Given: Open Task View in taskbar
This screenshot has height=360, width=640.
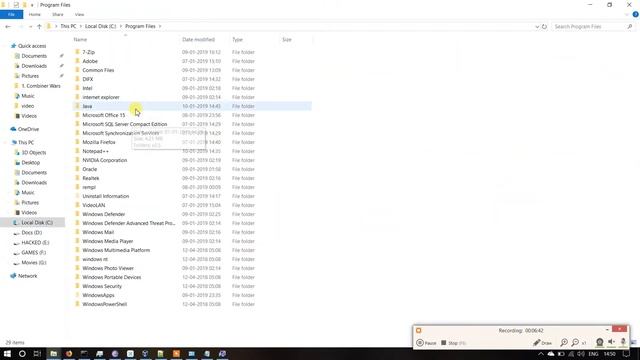Looking at the screenshot, I should click(37, 353).
